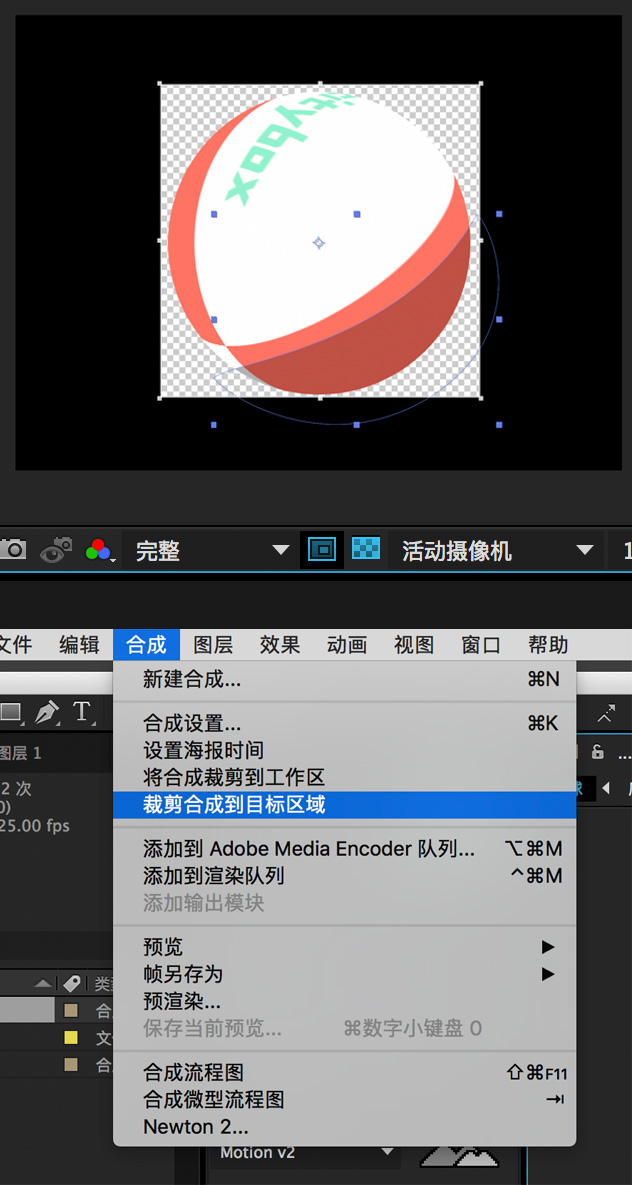
Task: Click the lock icon in timeline panel
Action: (x=597, y=752)
